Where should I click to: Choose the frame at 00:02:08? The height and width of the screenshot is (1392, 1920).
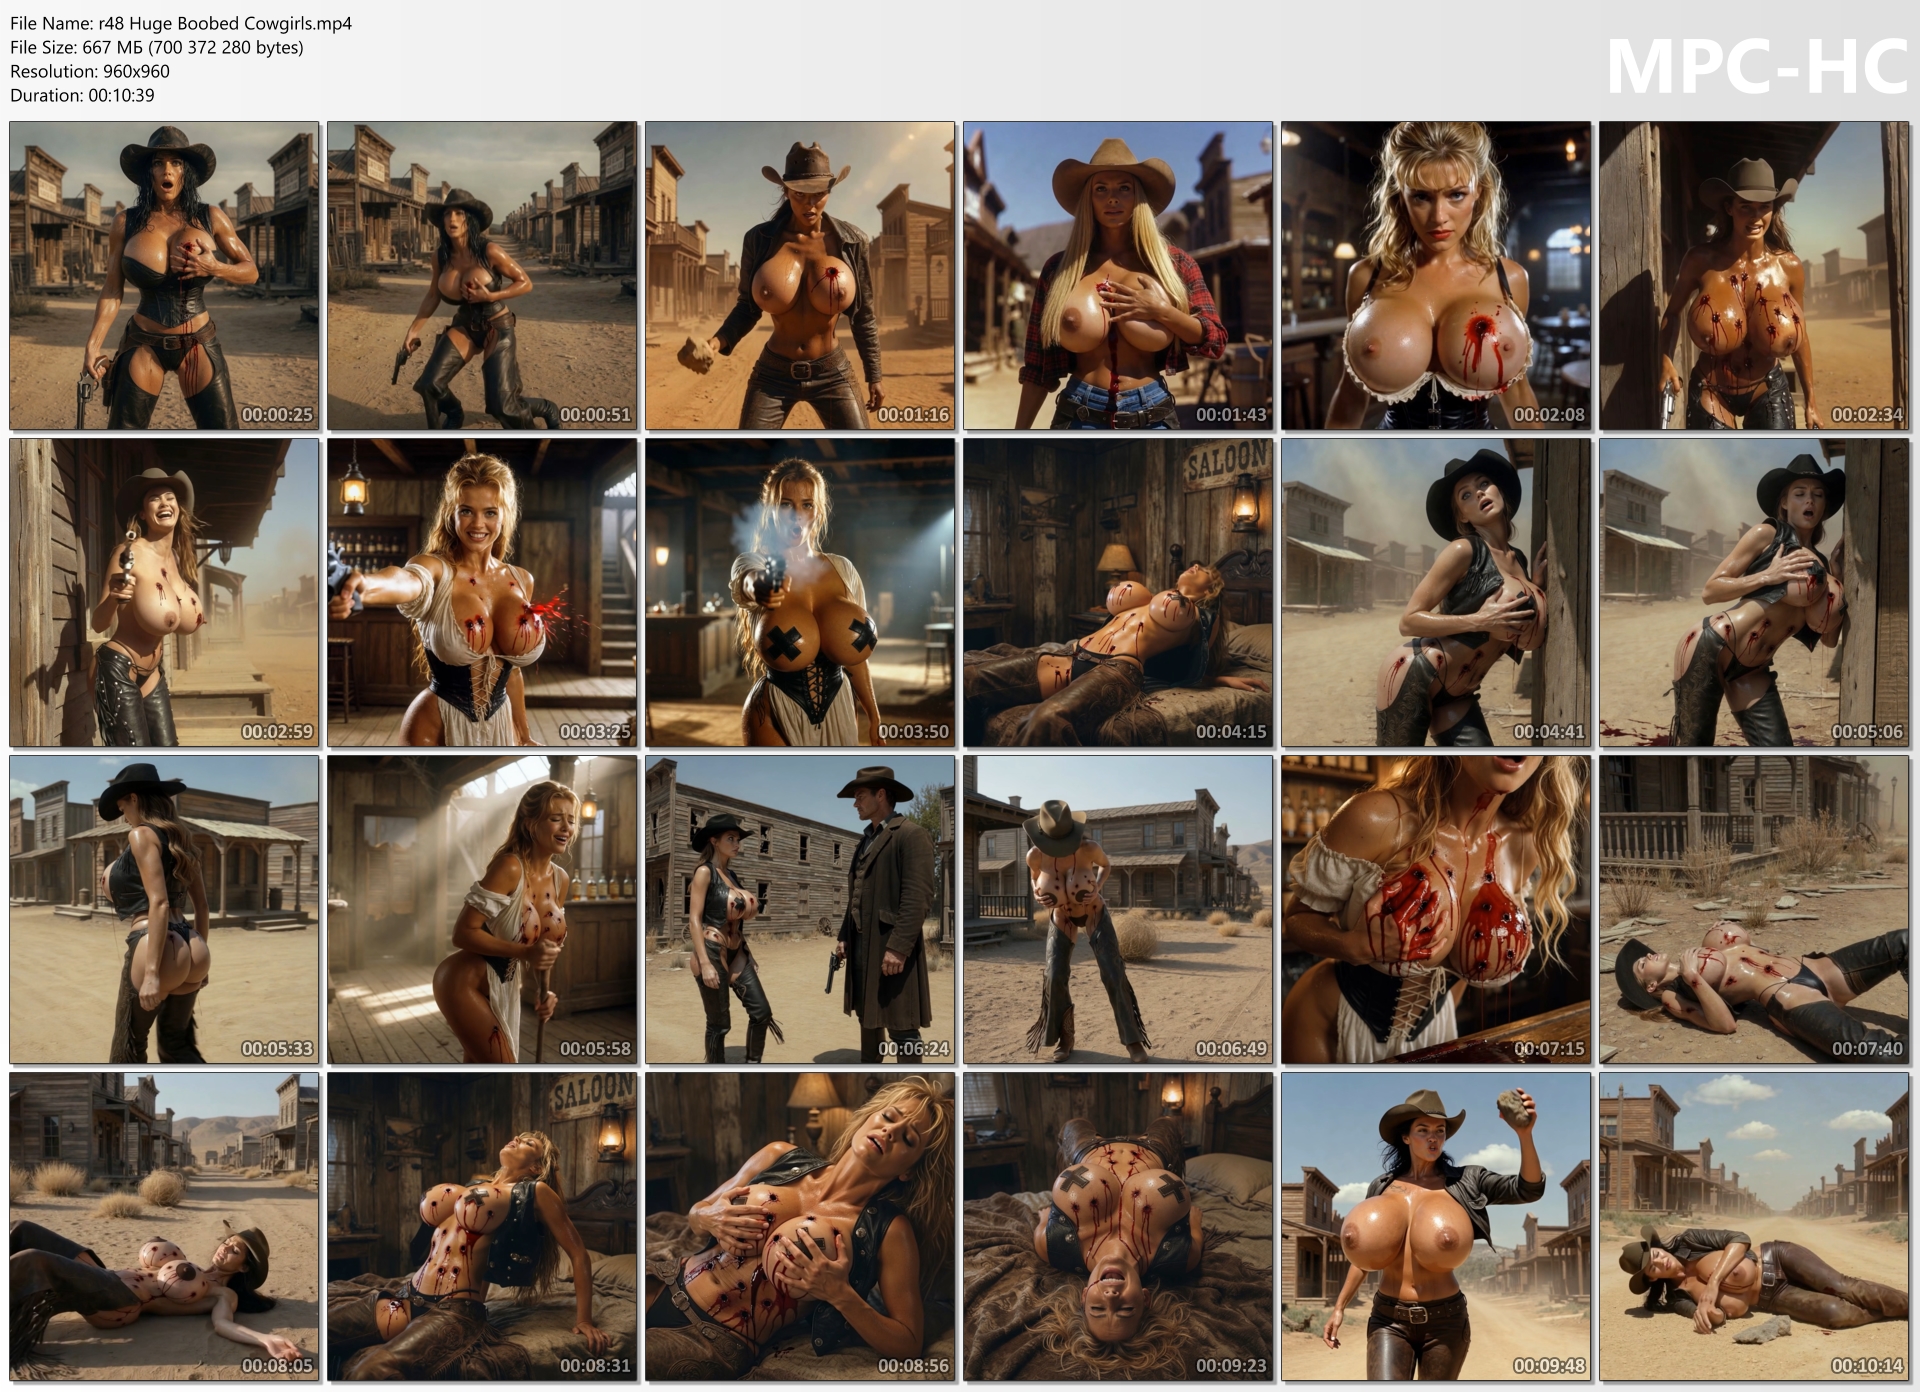tap(1436, 276)
